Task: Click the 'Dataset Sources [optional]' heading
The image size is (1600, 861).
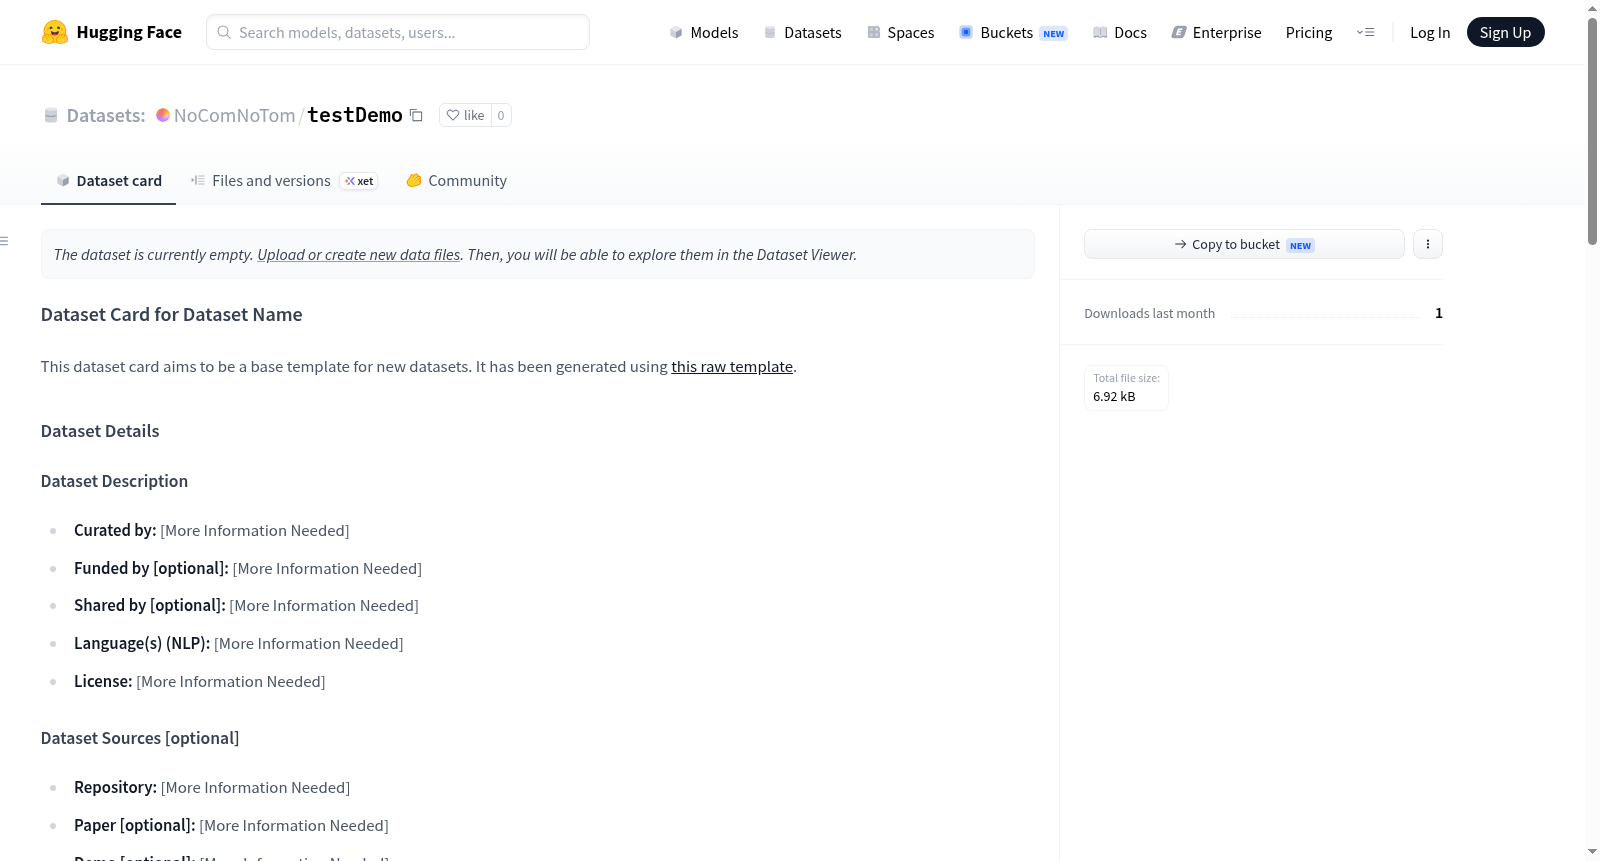Action: pyautogui.click(x=140, y=738)
